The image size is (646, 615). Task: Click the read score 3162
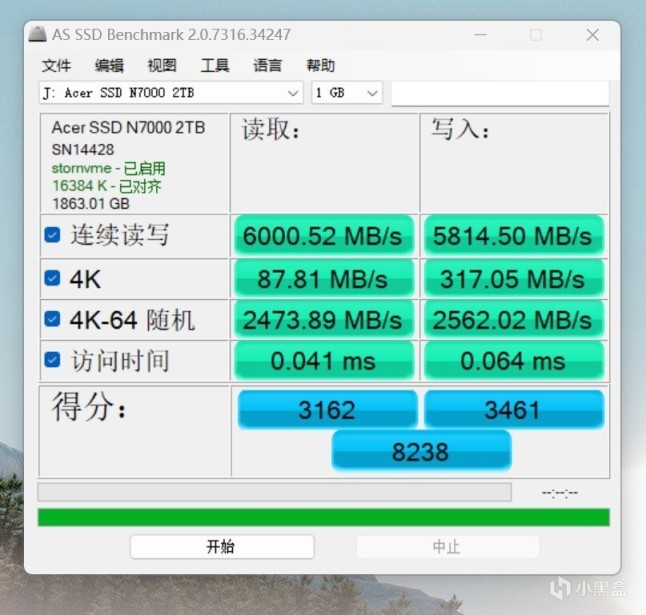tap(328, 409)
